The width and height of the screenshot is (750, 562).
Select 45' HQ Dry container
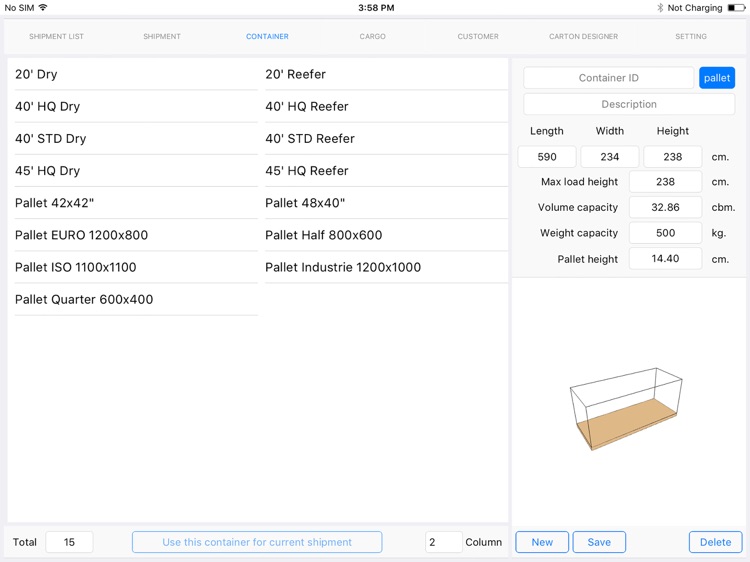tap(136, 171)
